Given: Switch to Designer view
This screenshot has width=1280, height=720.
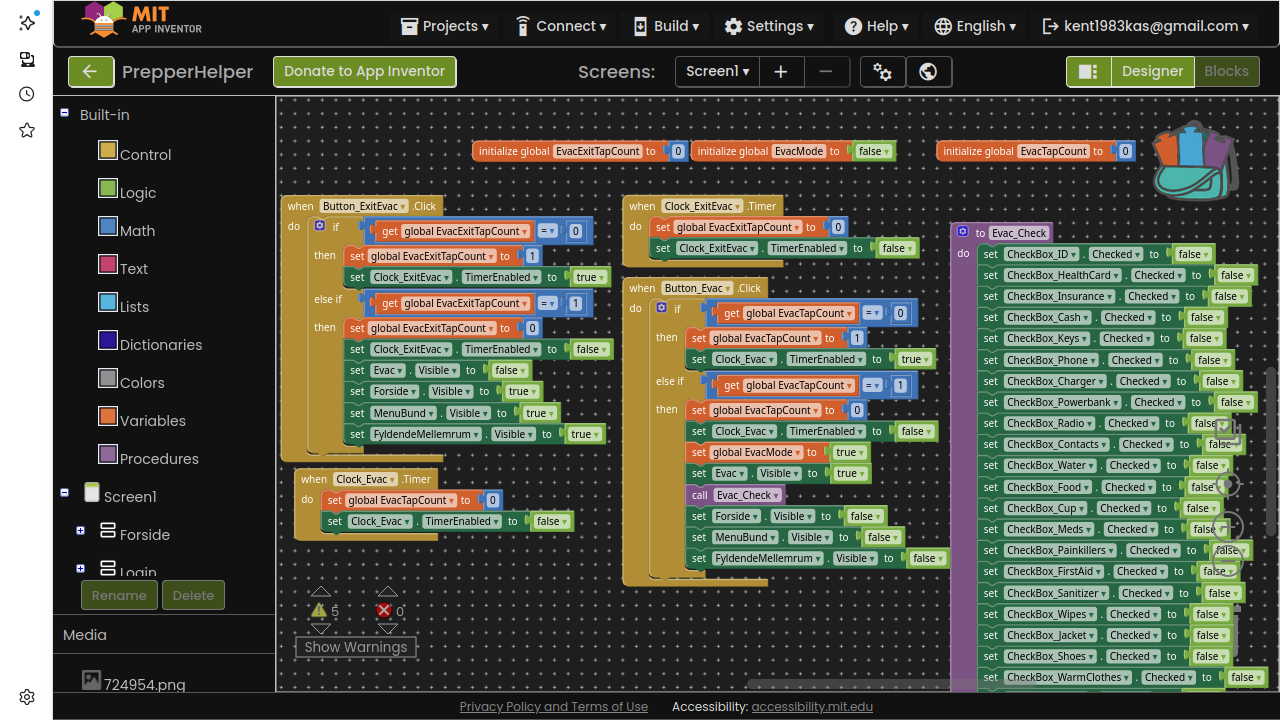Looking at the screenshot, I should click(1152, 71).
